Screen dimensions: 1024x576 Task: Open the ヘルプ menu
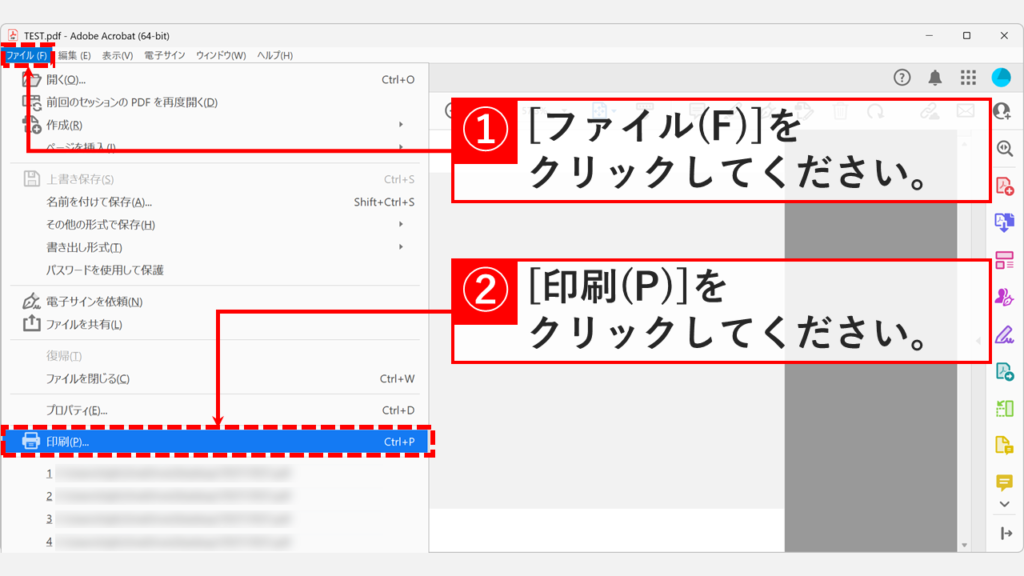click(276, 56)
